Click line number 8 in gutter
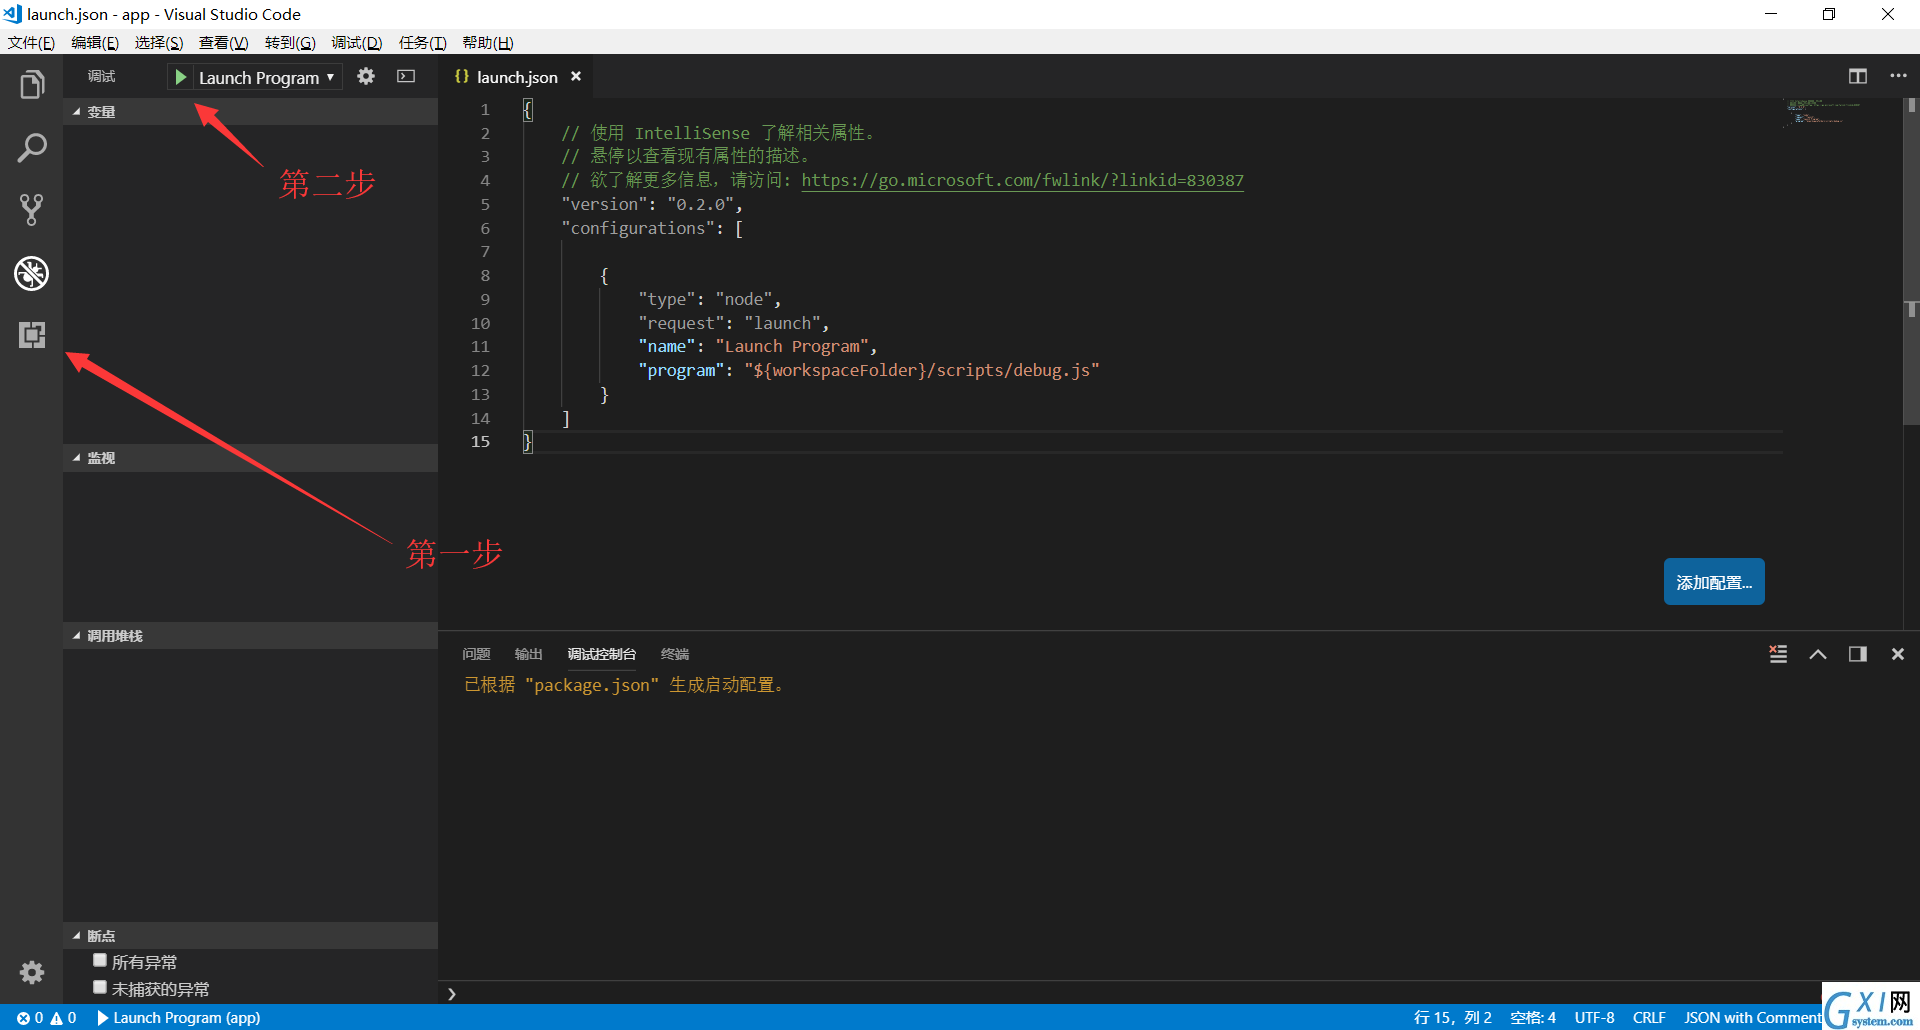The width and height of the screenshot is (1920, 1030). pos(485,276)
